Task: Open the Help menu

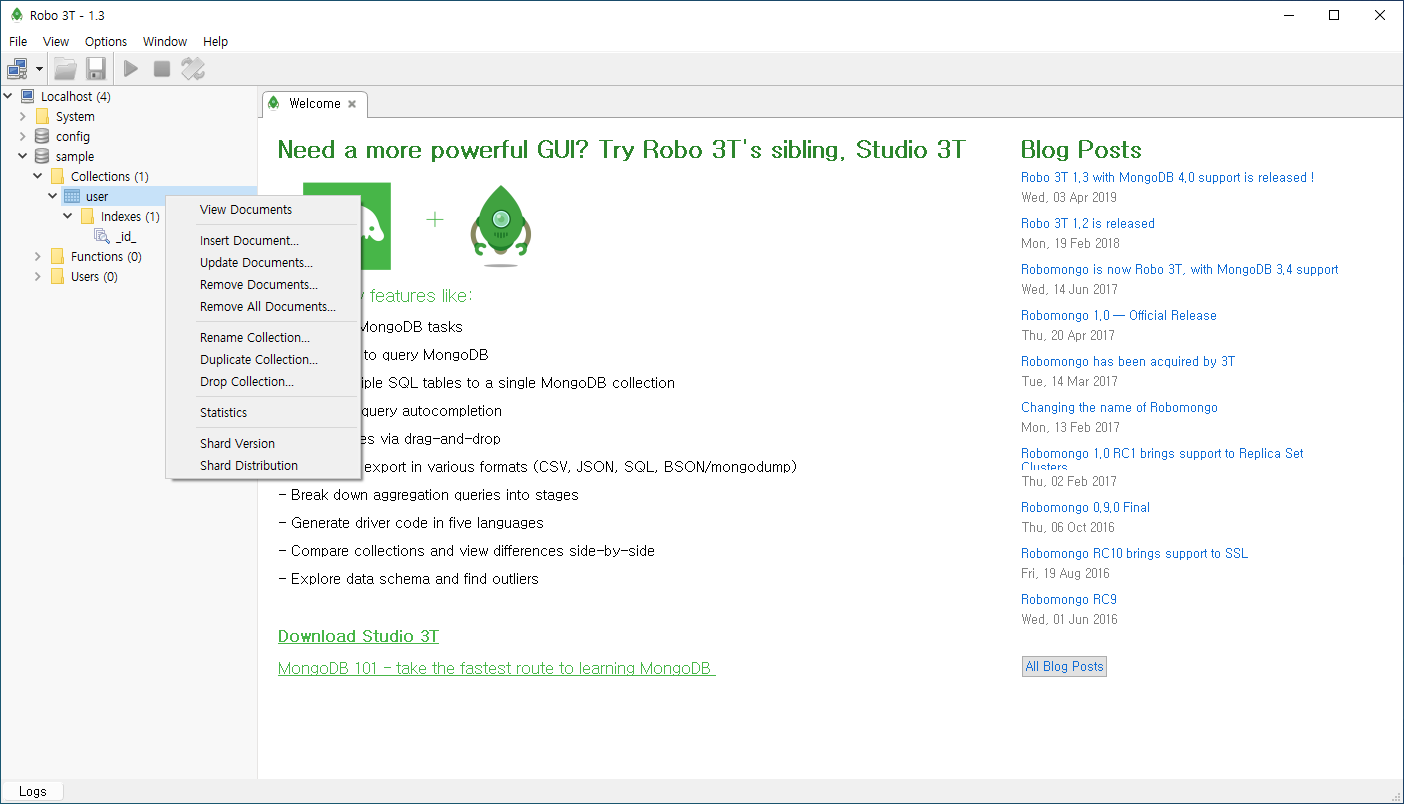Action: click(216, 41)
